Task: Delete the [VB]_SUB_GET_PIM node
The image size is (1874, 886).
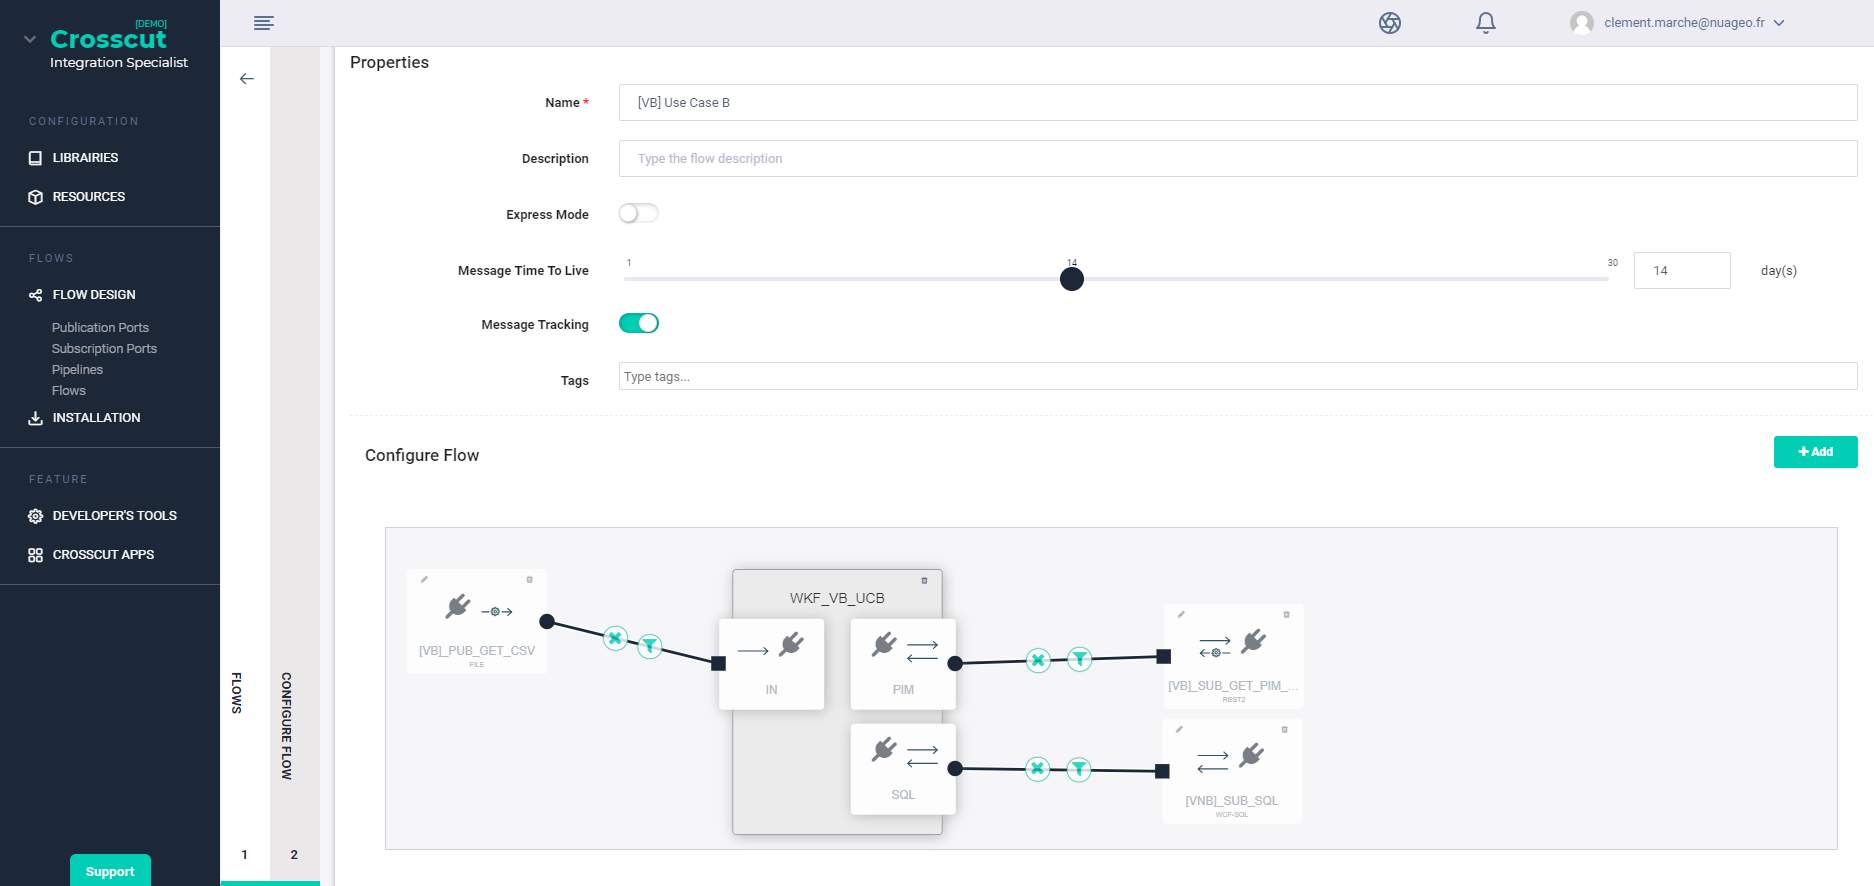Action: coord(1286,614)
